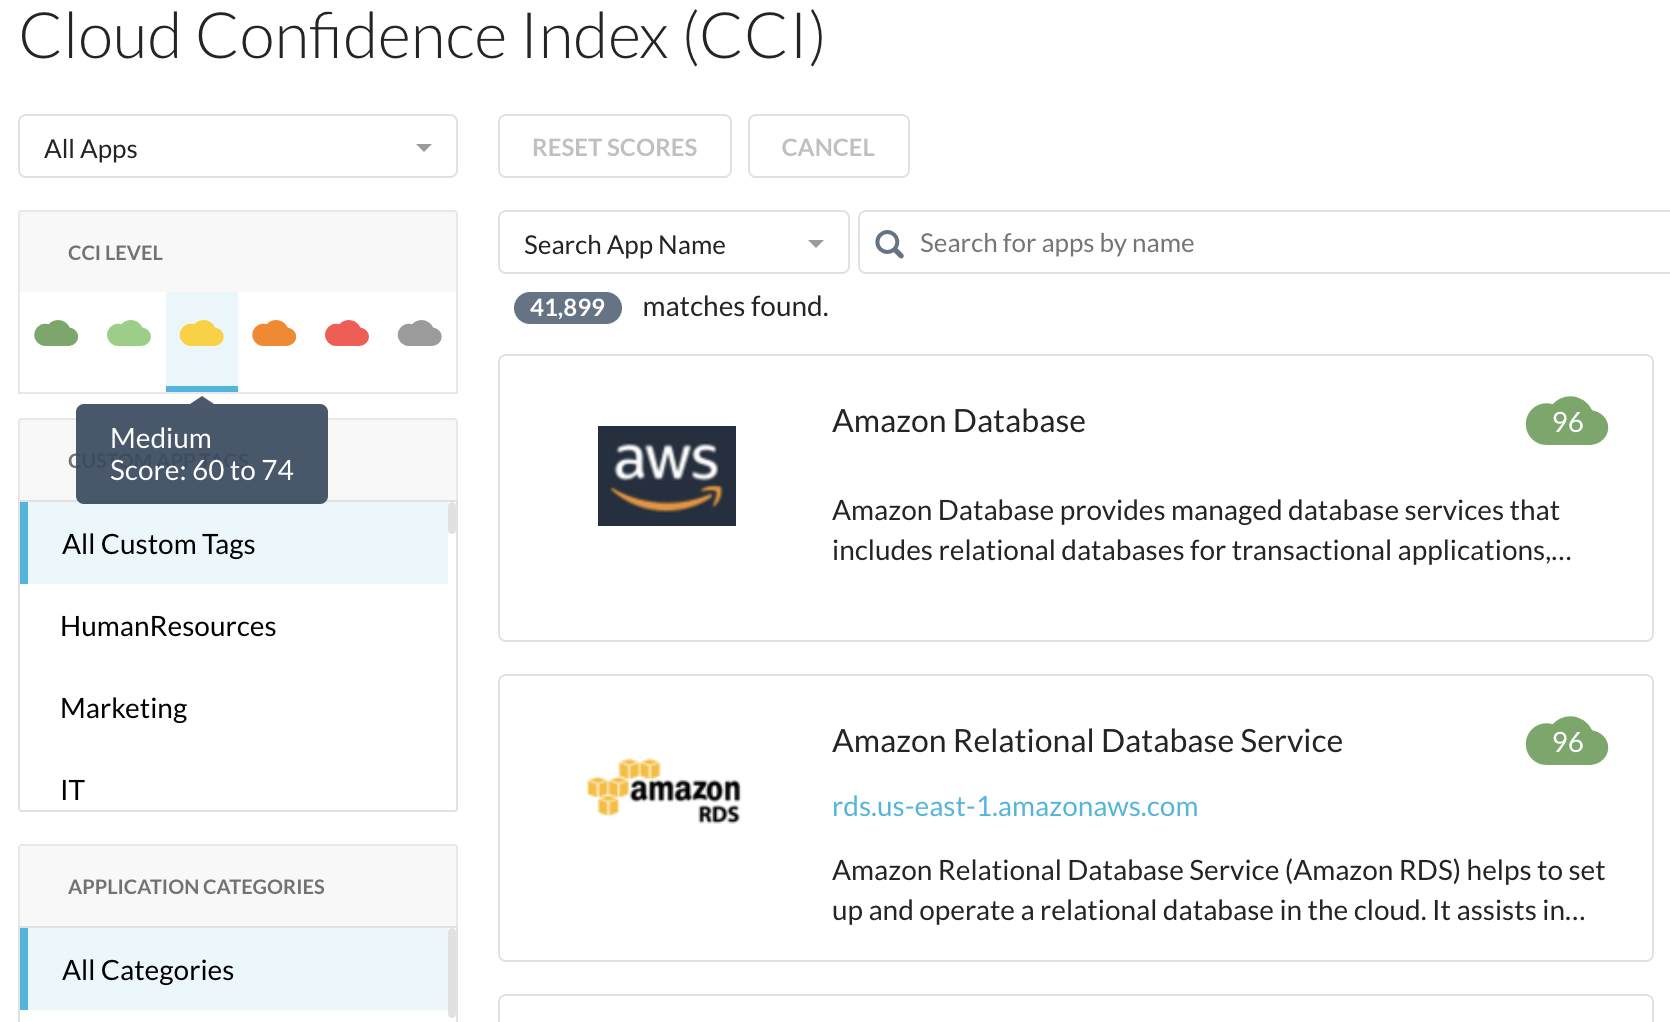Select the dark green CCI level cloud
Screen dimensions: 1670x1022
pos(56,333)
